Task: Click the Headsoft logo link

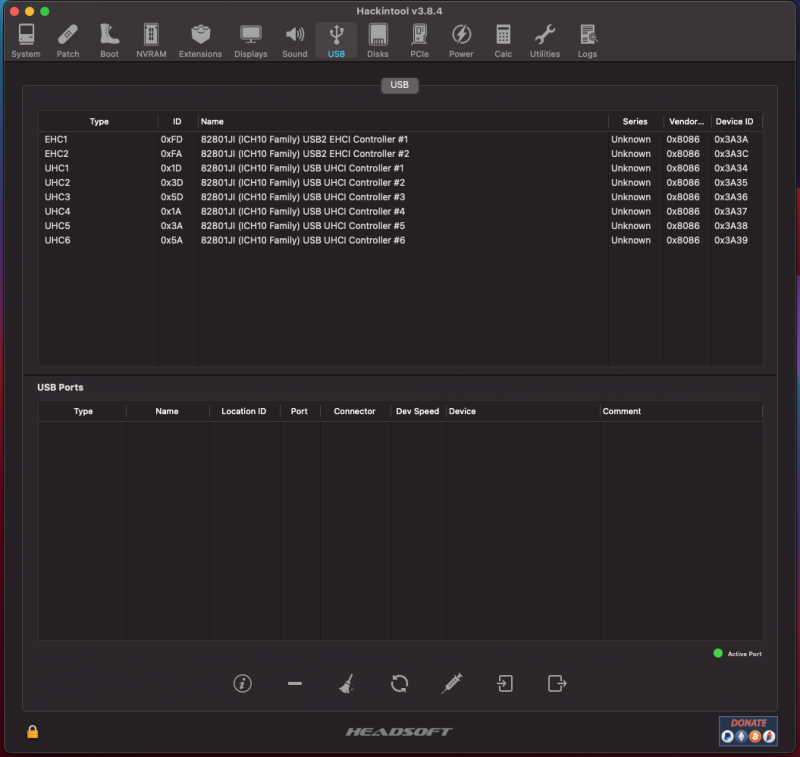Action: (399, 732)
